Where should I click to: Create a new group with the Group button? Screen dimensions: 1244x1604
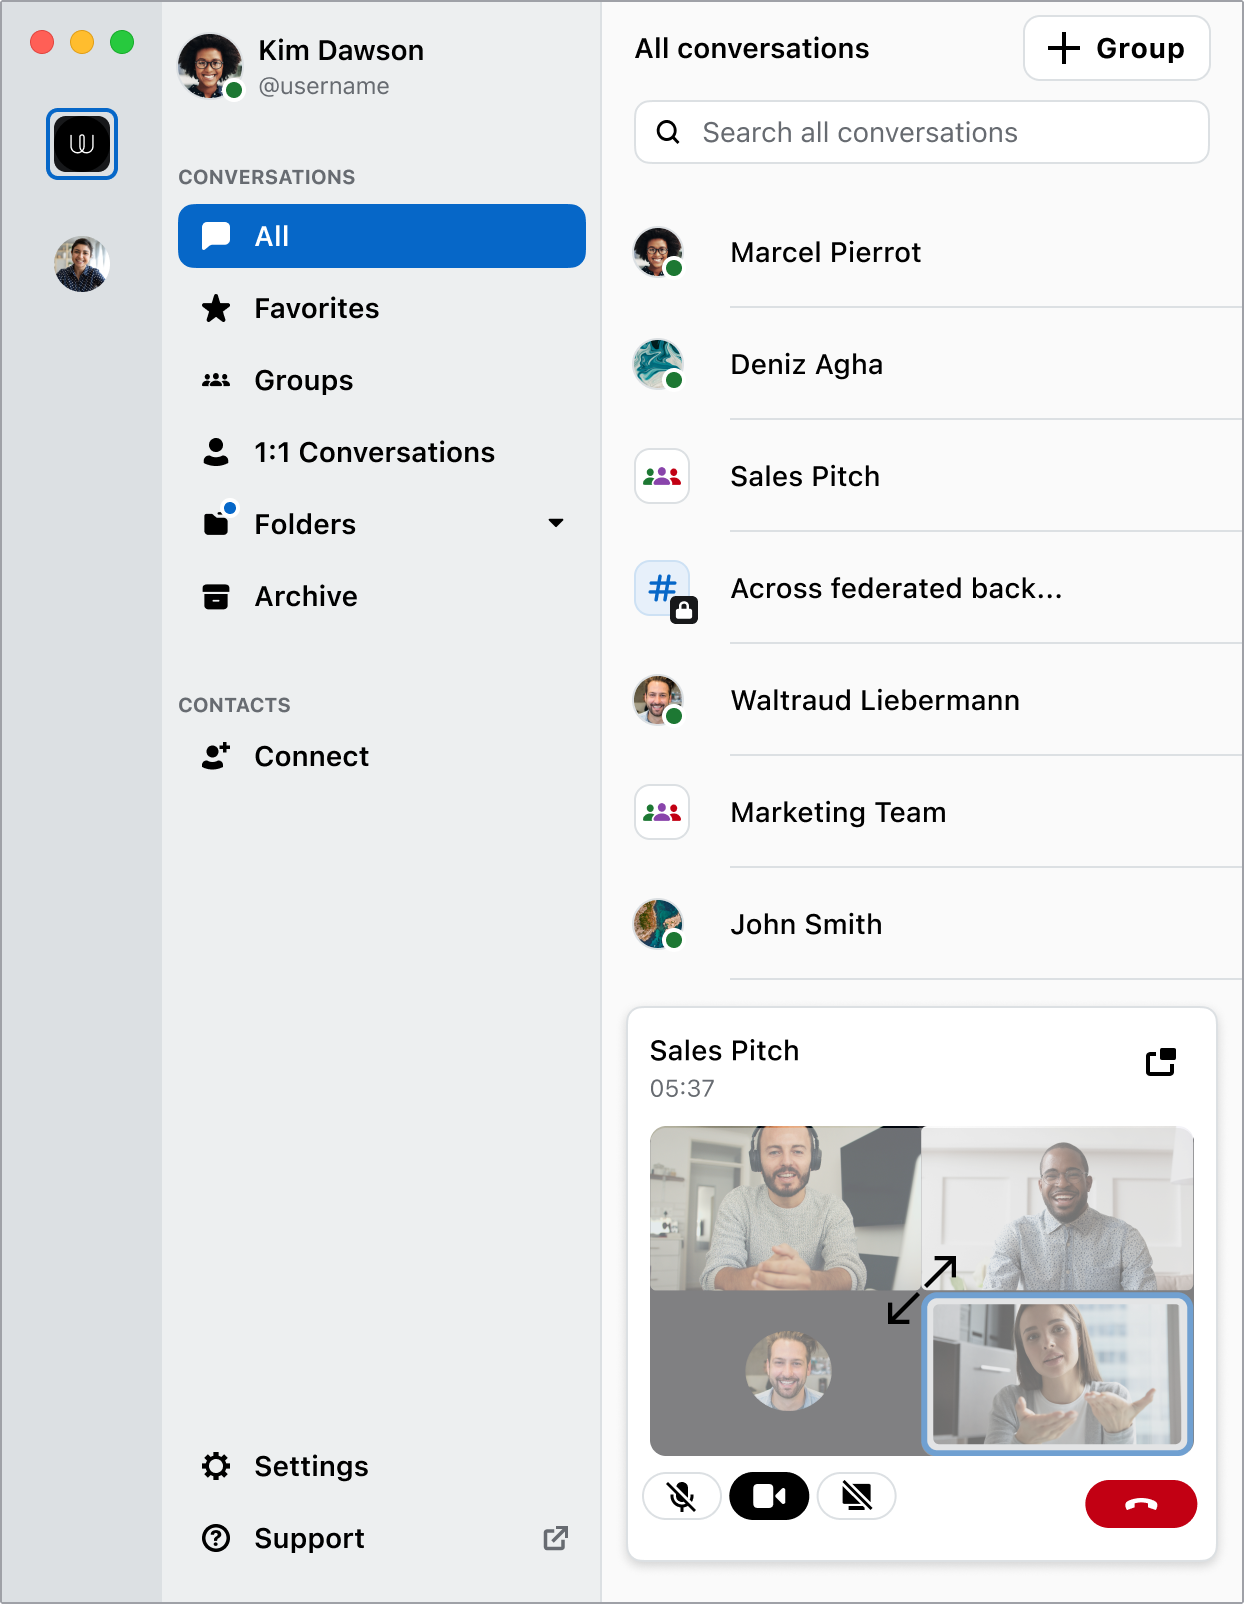pyautogui.click(x=1117, y=48)
